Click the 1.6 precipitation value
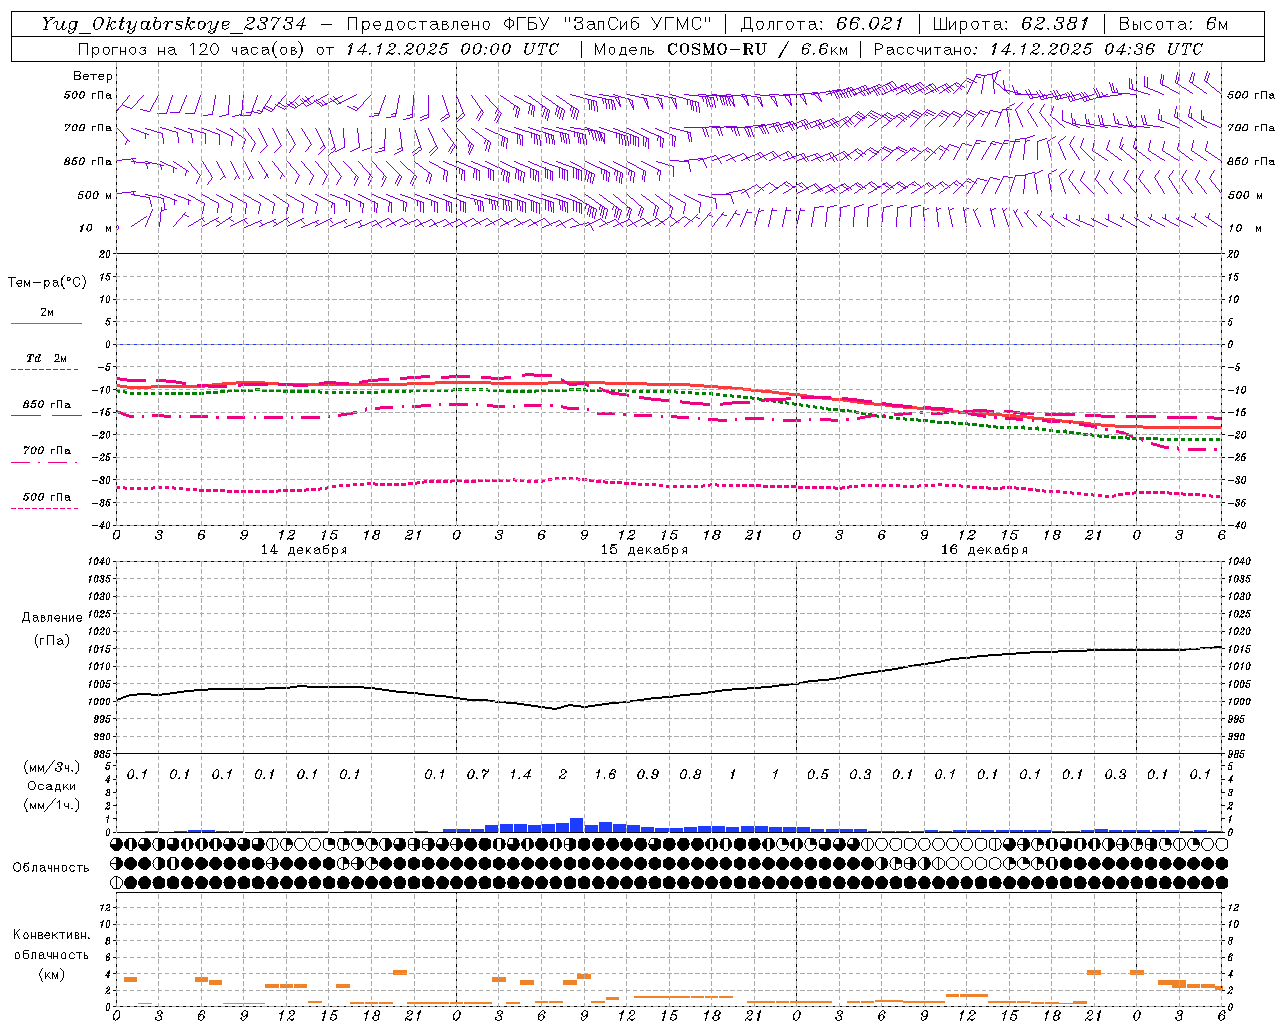This screenshot has width=1280, height=1024. [x=605, y=775]
